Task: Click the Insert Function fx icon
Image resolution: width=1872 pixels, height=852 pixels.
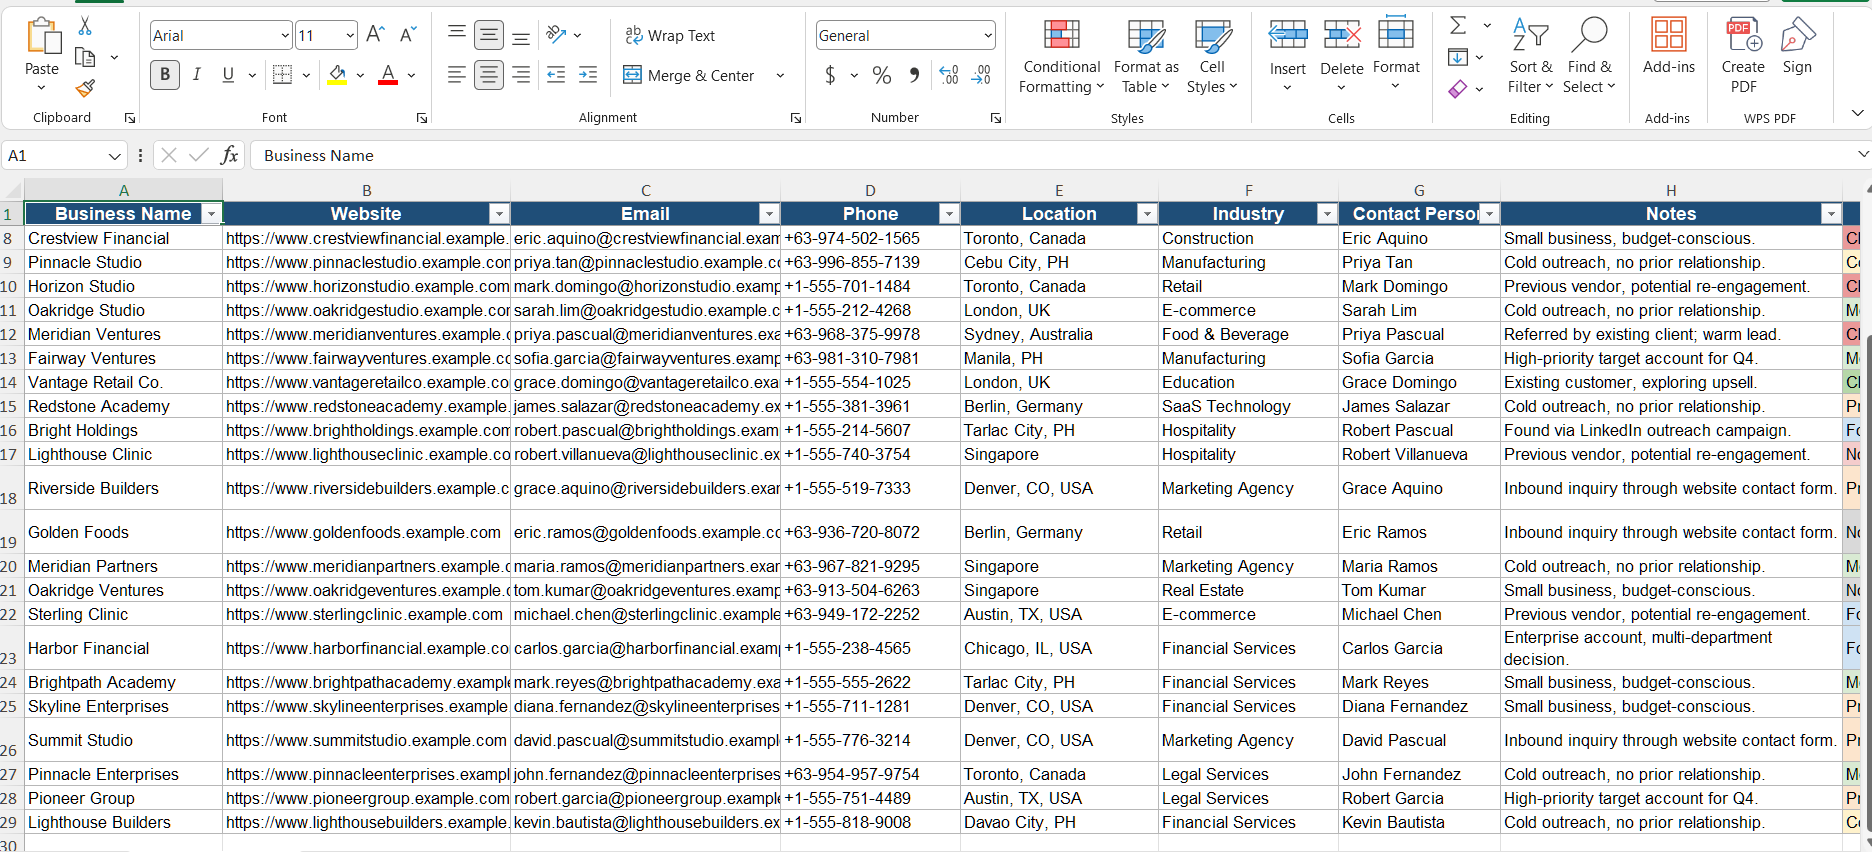Action: pos(229,155)
